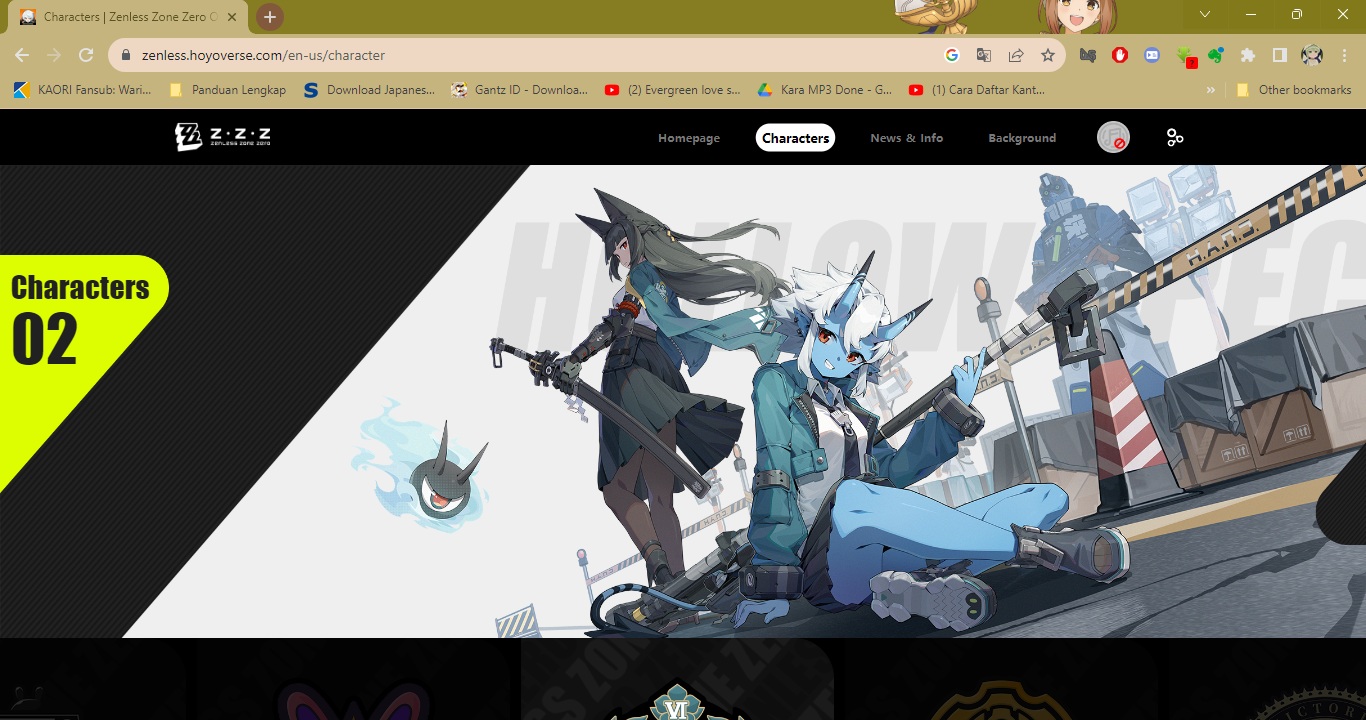
Task: Select the highlighted Characters nav item
Action: click(795, 138)
